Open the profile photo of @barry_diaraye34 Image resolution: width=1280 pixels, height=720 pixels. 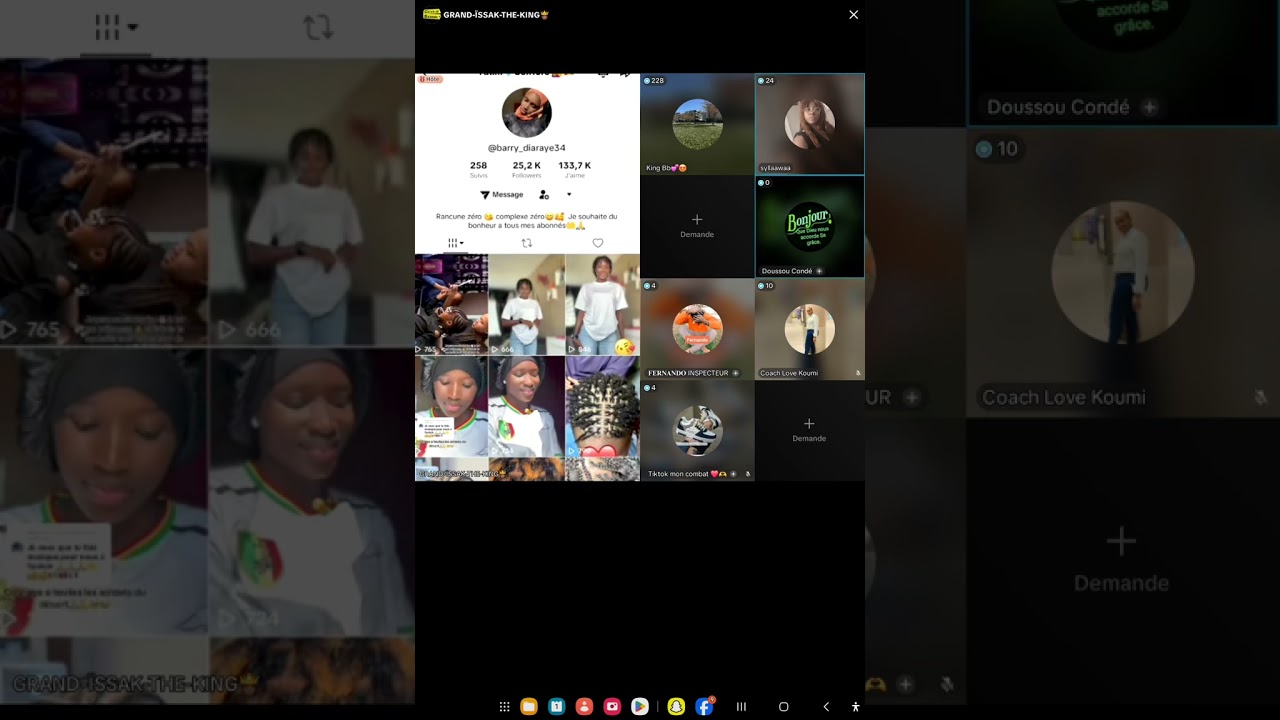tap(527, 112)
